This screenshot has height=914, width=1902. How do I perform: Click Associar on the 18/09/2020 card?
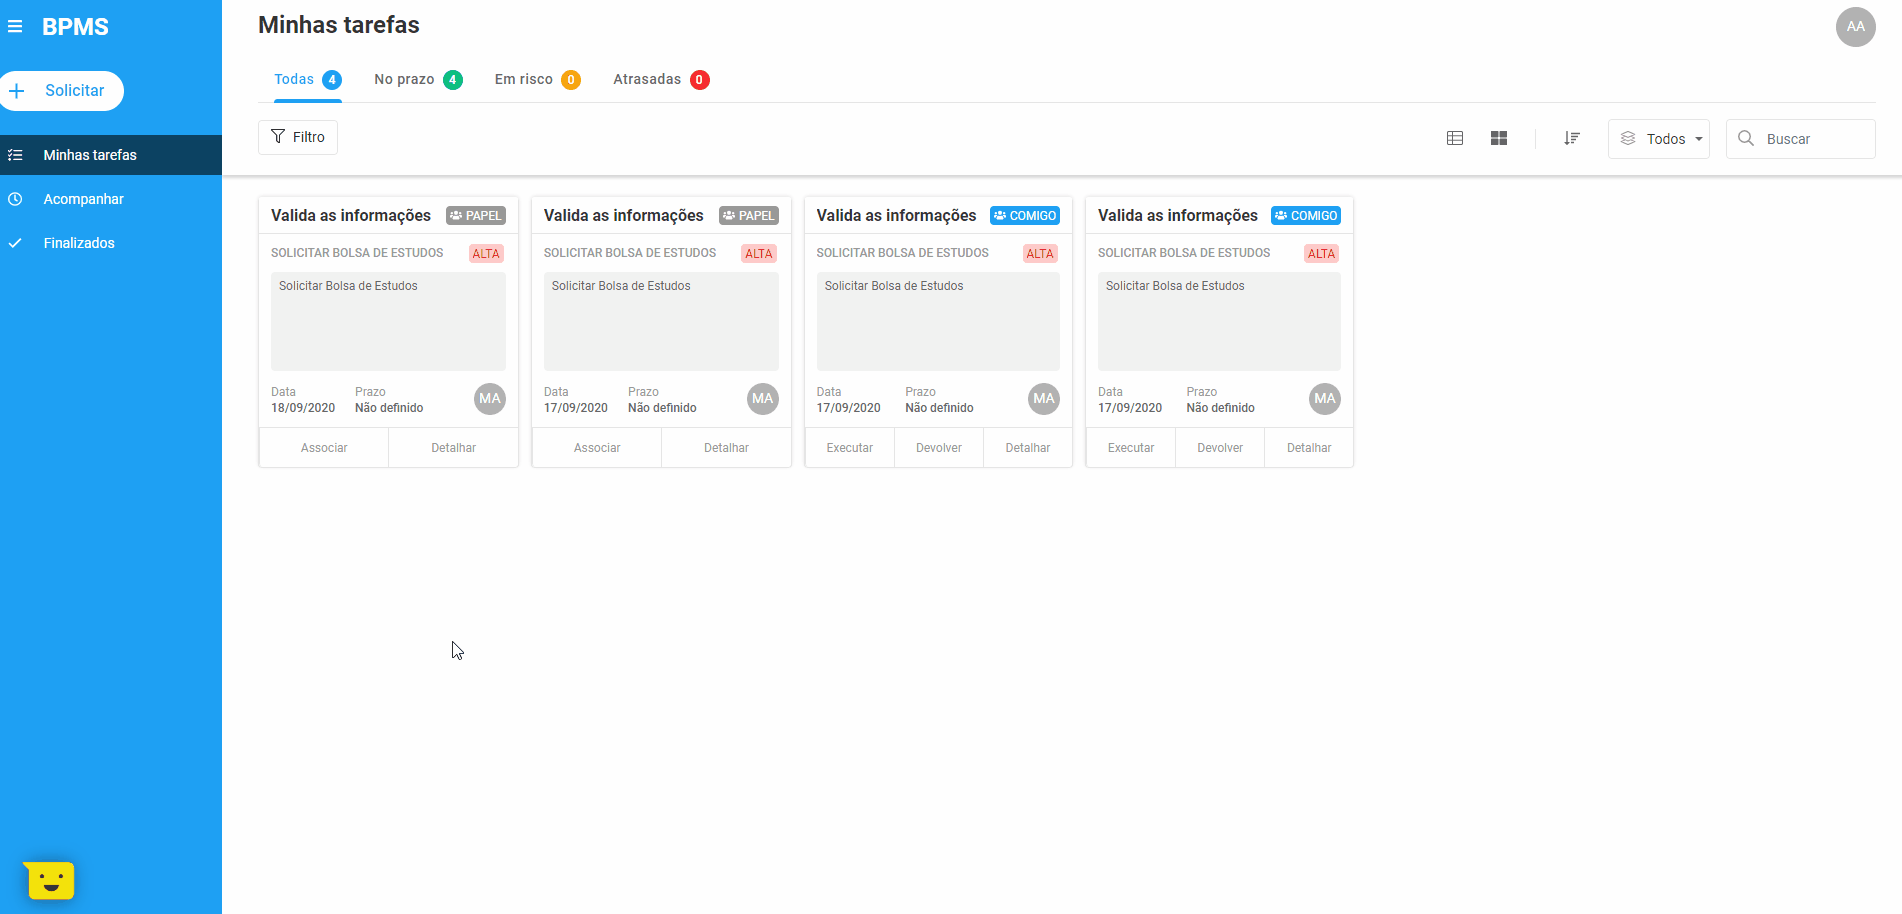click(324, 448)
